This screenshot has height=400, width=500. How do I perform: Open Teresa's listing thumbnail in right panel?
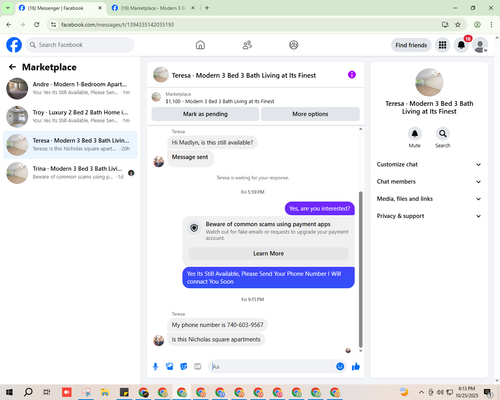pyautogui.click(x=429, y=83)
